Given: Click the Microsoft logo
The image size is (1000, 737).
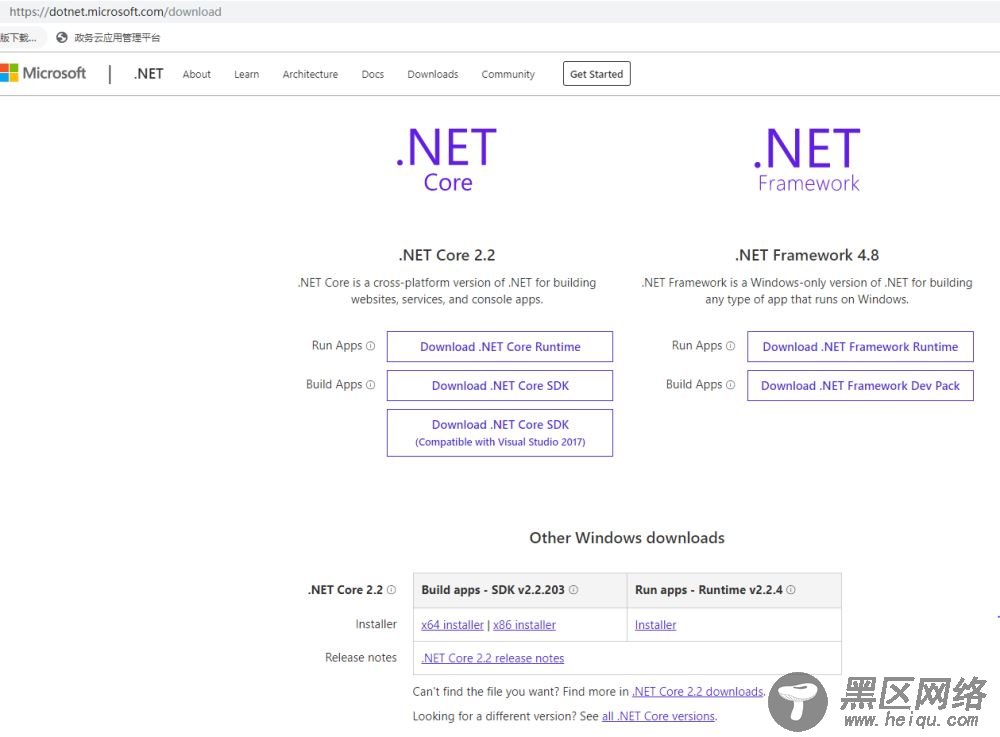Looking at the screenshot, I should click(x=43, y=73).
